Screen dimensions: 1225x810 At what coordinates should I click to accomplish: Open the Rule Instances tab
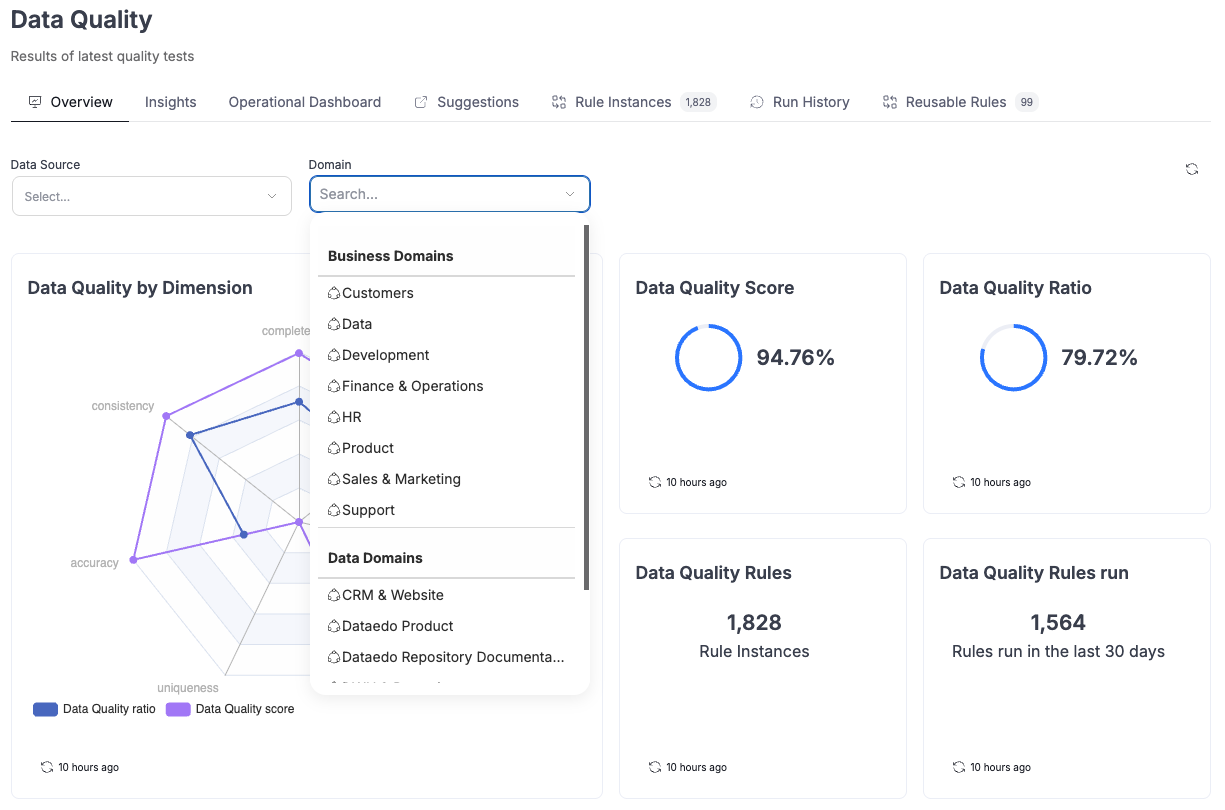634,102
